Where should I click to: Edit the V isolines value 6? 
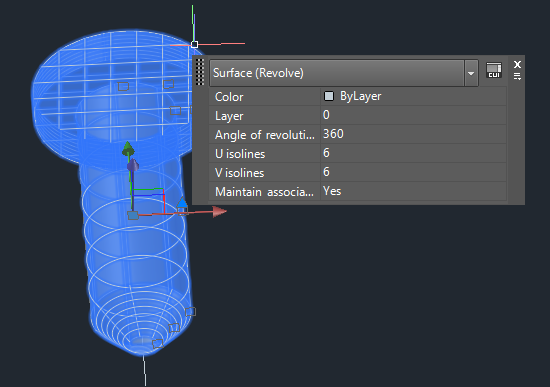413,172
